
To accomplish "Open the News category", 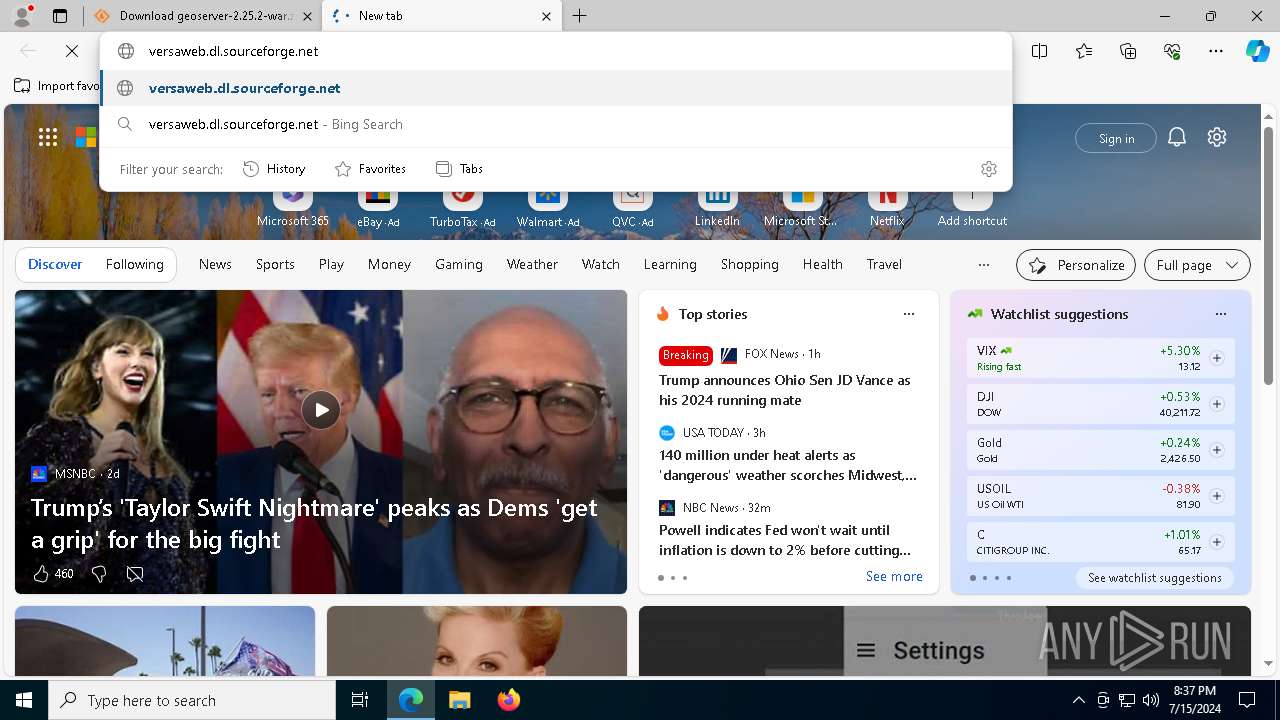I will pyautogui.click(x=215, y=264).
